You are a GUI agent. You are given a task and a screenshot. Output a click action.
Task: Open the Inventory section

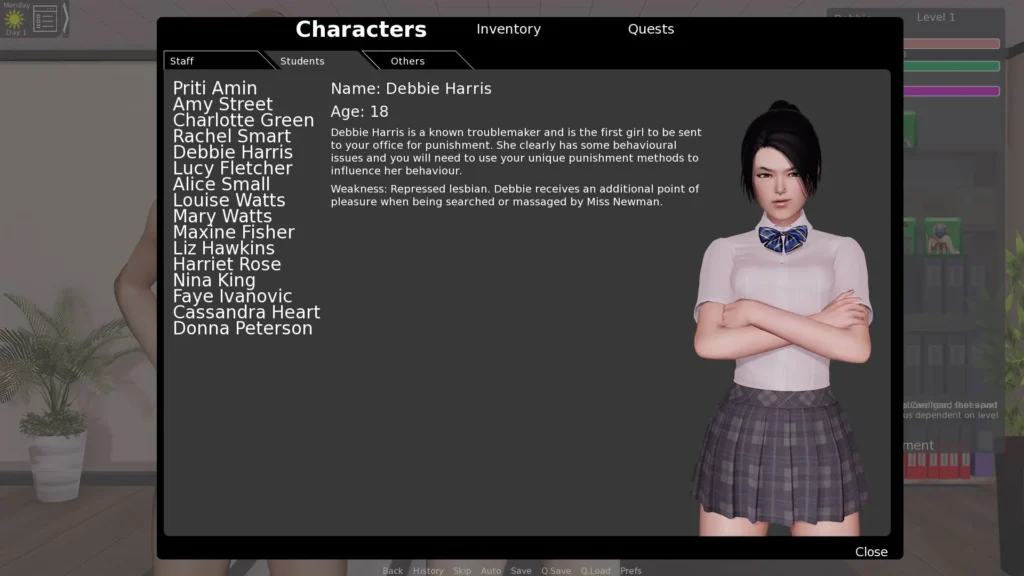[508, 29]
